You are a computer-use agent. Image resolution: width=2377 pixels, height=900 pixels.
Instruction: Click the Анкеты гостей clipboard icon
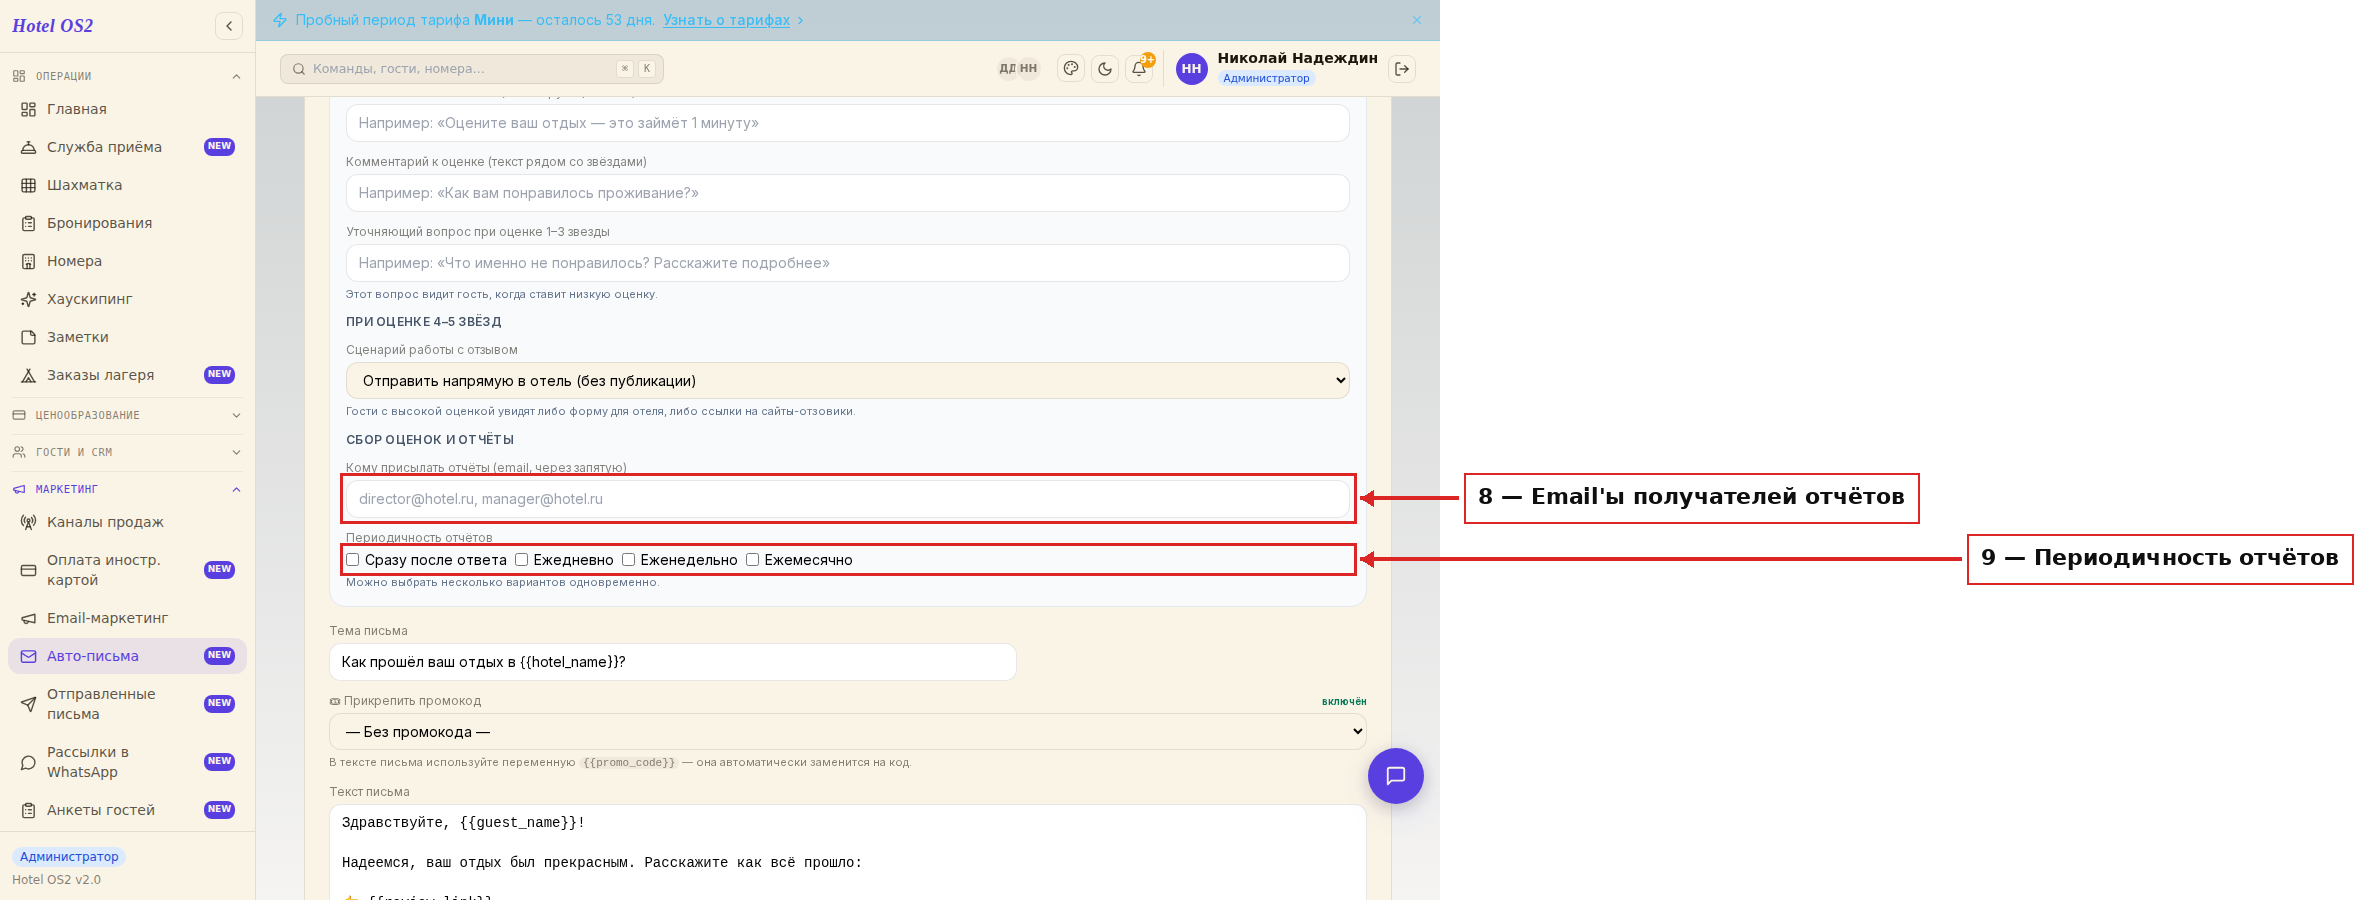28,810
